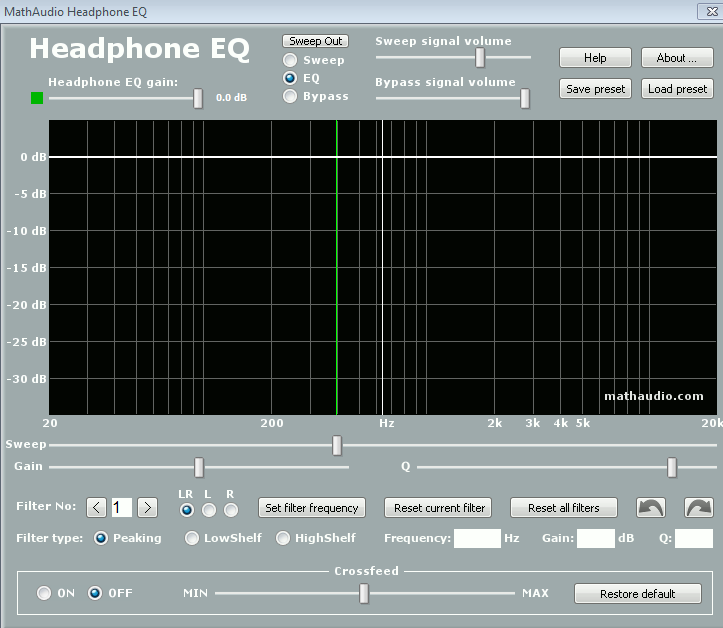This screenshot has width=723, height=628.
Task: Click the Gain dB input field
Action: click(x=596, y=539)
